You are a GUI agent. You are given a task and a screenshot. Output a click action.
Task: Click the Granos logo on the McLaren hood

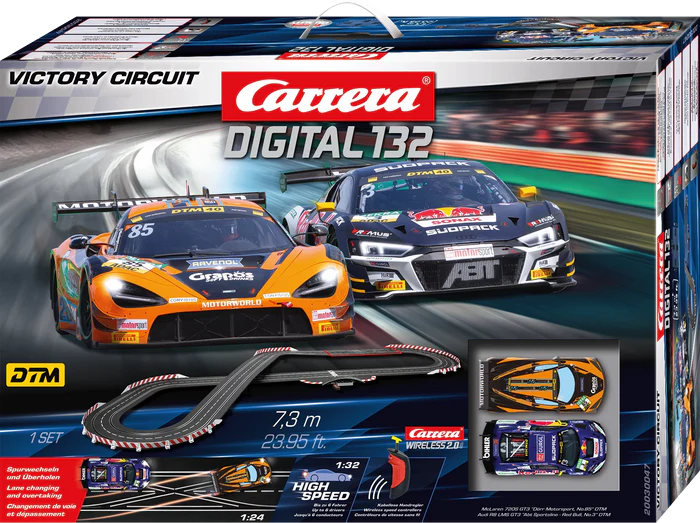click(221, 277)
